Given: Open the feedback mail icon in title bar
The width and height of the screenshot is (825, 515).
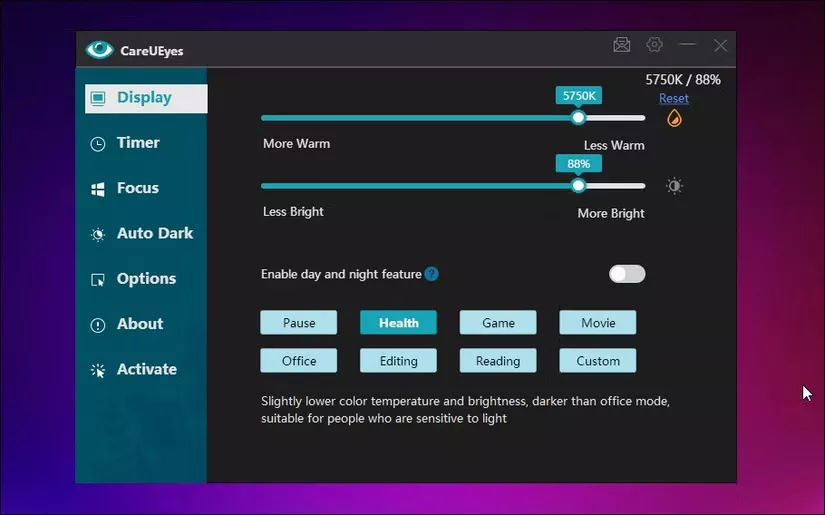Looking at the screenshot, I should [621, 45].
